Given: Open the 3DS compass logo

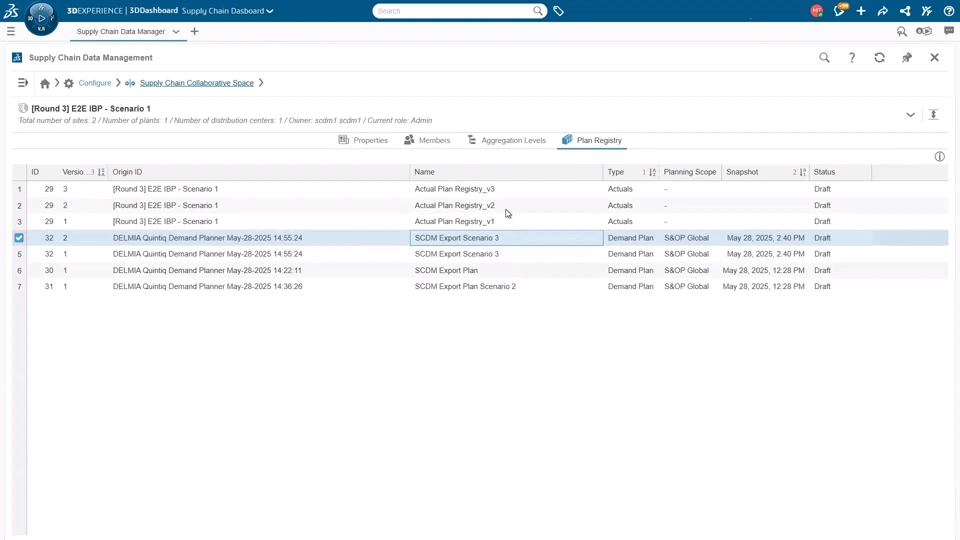Looking at the screenshot, I should (11, 10).
